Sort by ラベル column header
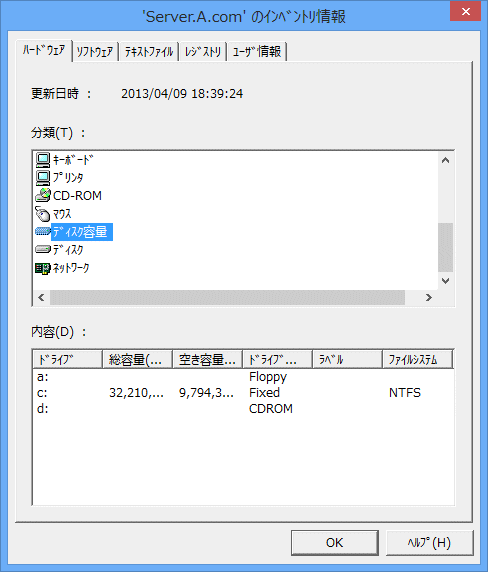The height and width of the screenshot is (572, 488). pyautogui.click(x=347, y=360)
